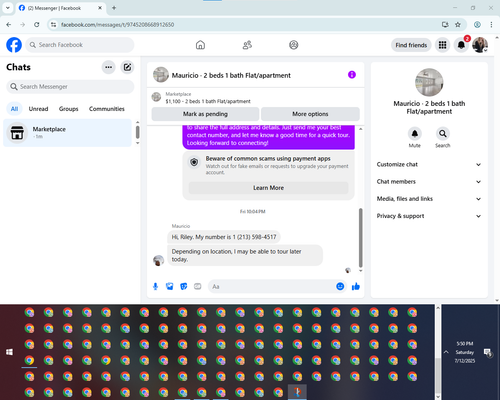Click Find friends button
This screenshot has width=500, height=400.
point(411,45)
